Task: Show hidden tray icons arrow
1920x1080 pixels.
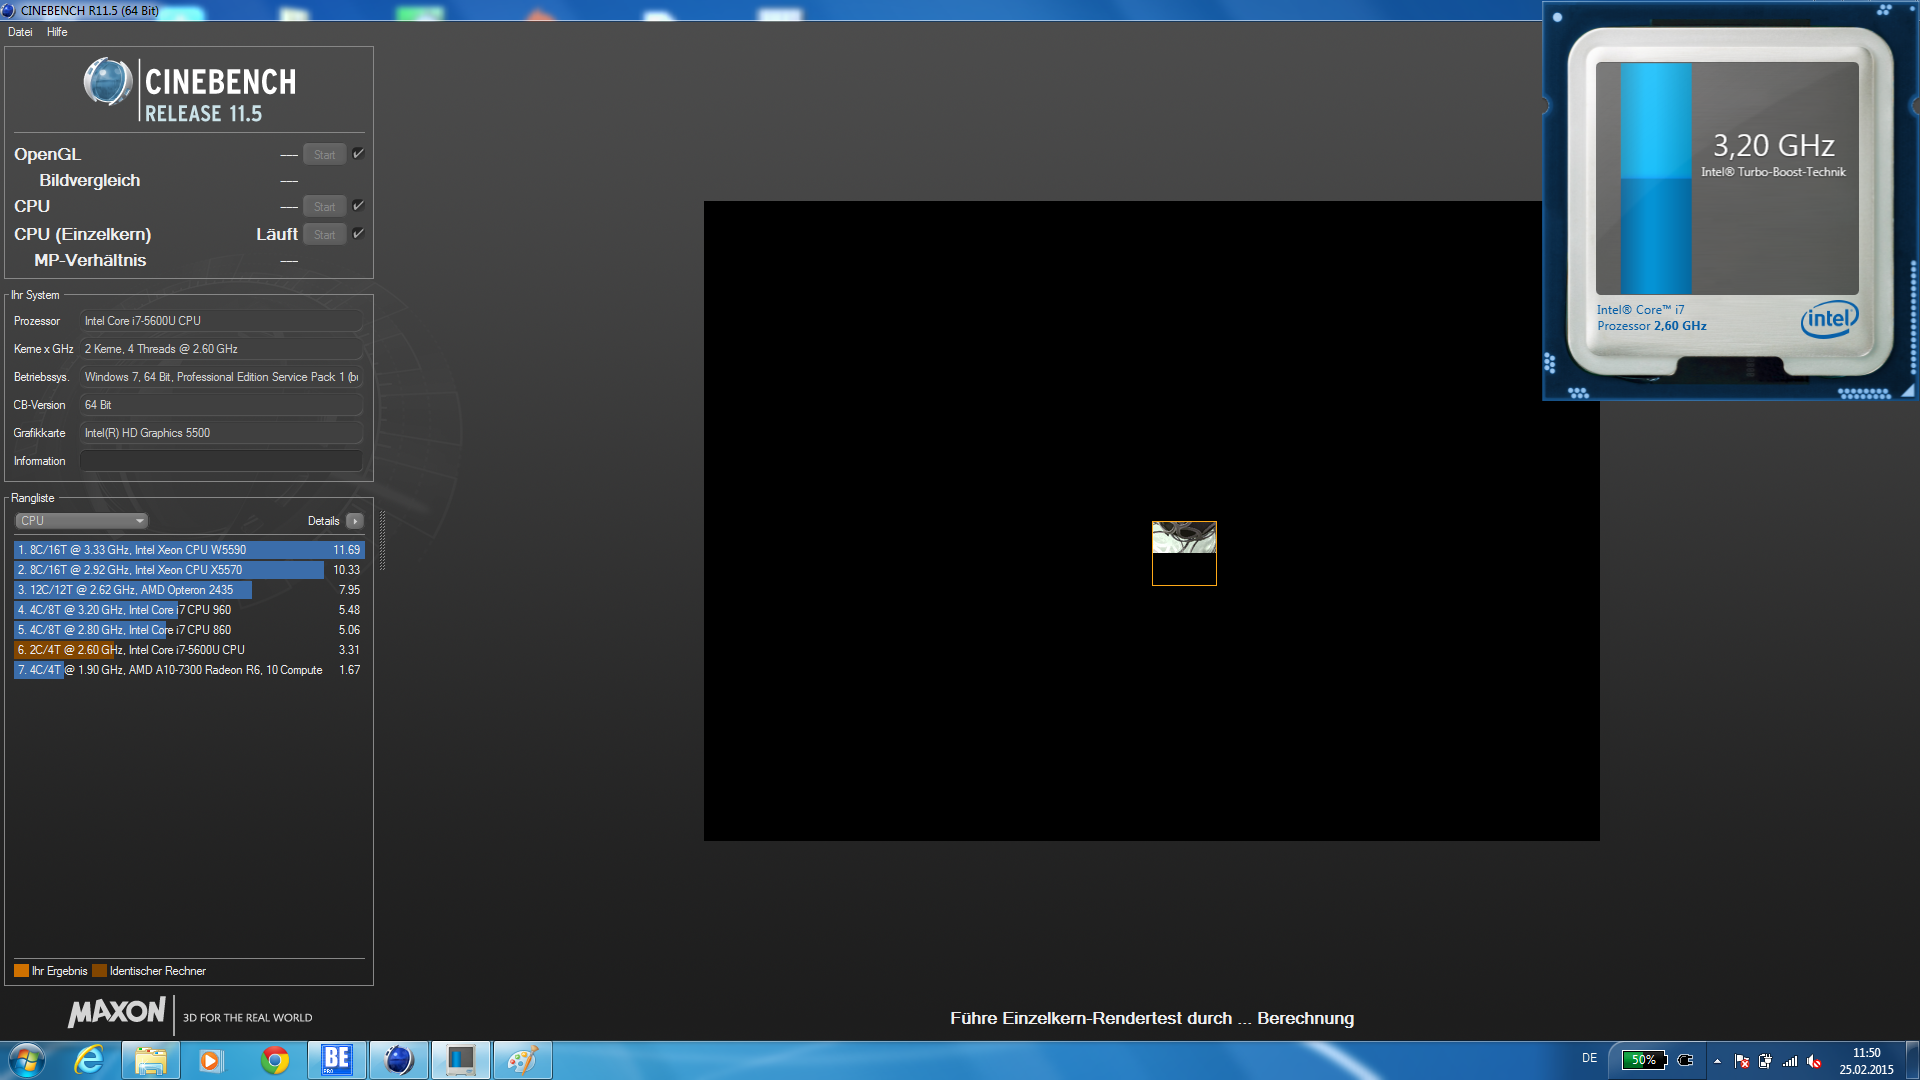Action: coord(1717,1061)
